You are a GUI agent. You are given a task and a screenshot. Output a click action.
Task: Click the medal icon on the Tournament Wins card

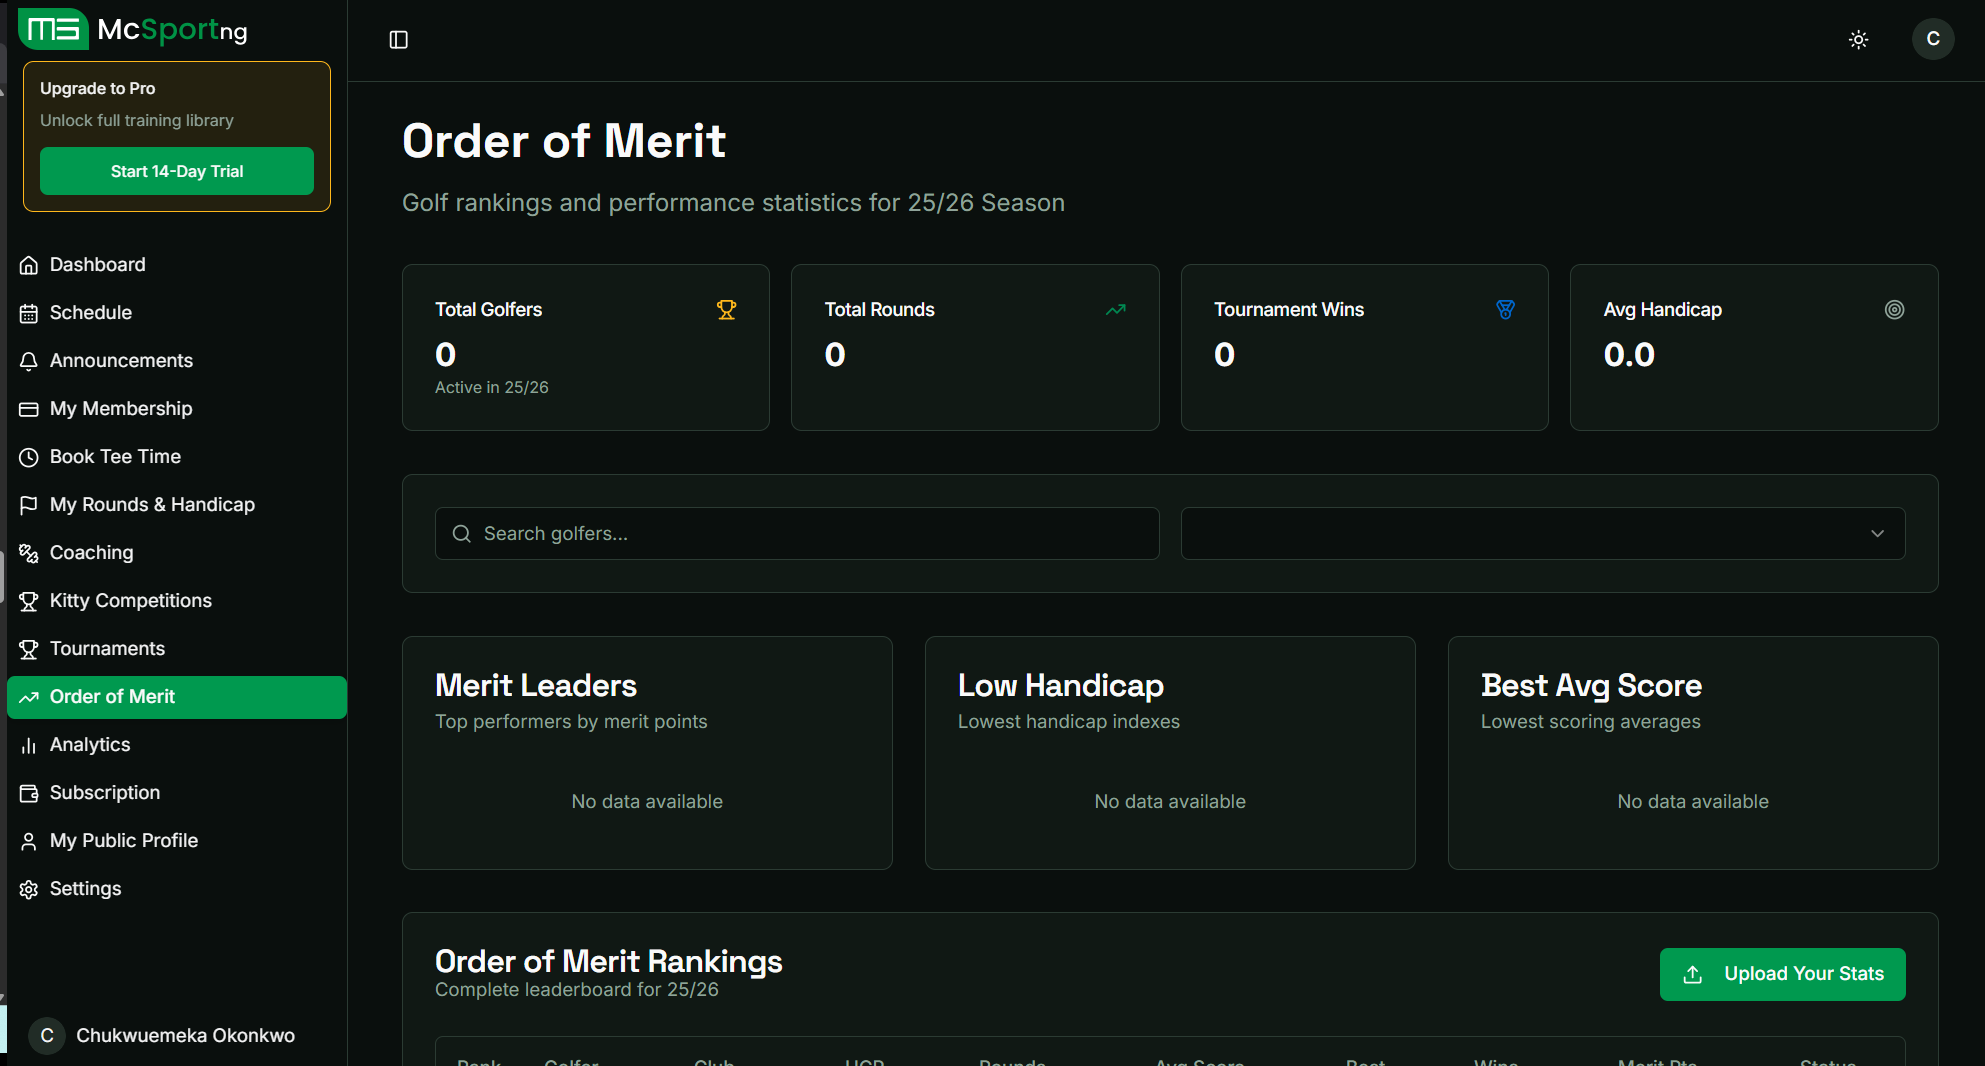click(1505, 310)
